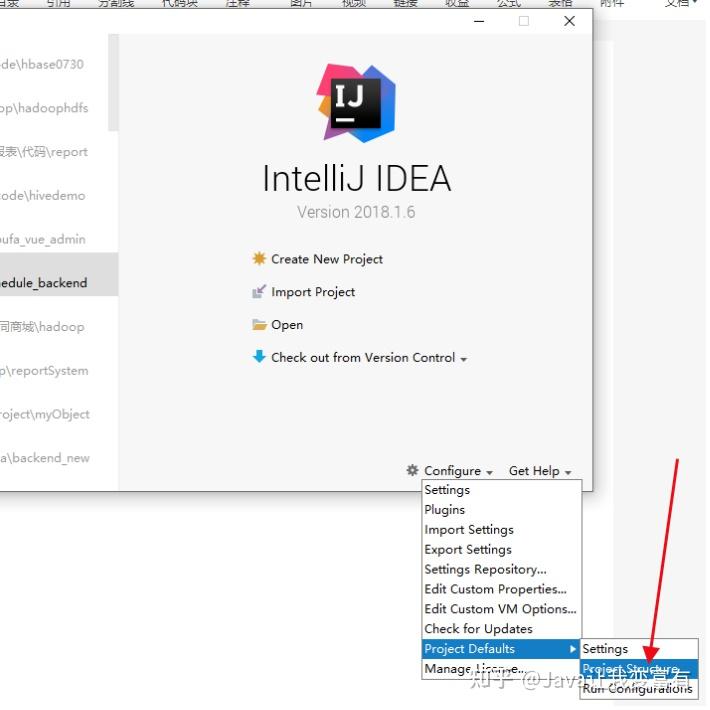Click the Check out download arrow icon
Screen dimensions: 710x710
(x=259, y=357)
